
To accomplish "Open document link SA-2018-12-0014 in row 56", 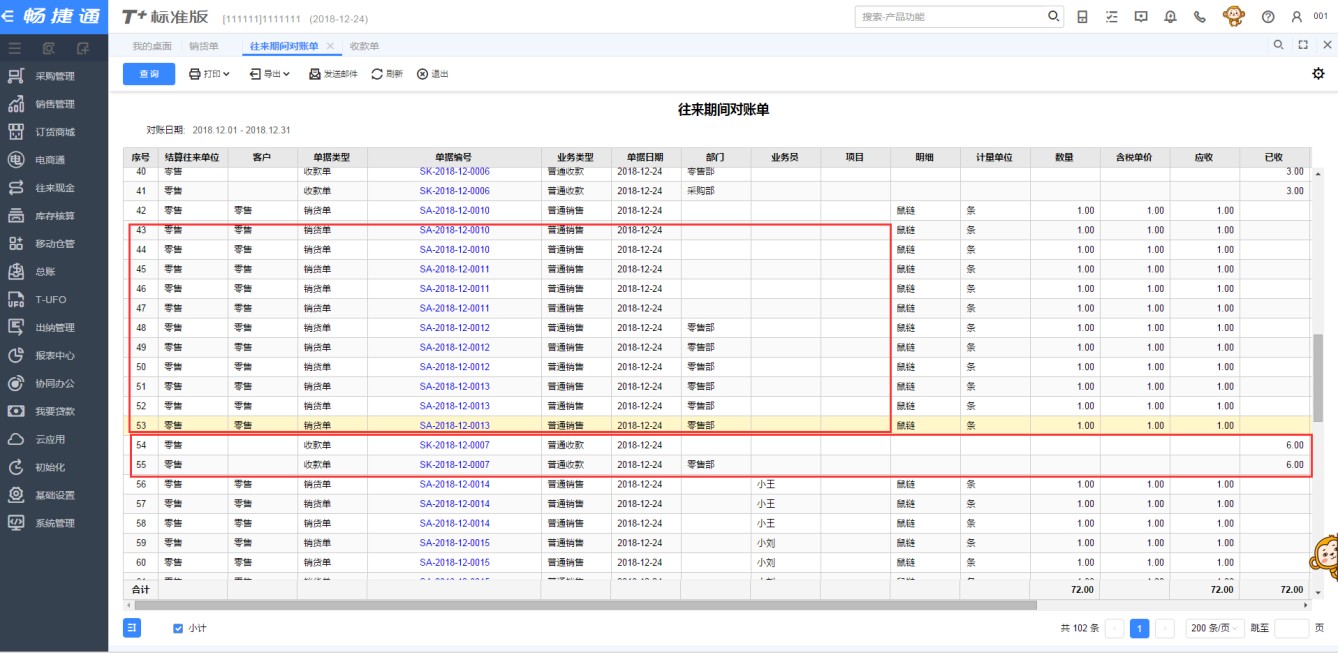I will coord(454,484).
